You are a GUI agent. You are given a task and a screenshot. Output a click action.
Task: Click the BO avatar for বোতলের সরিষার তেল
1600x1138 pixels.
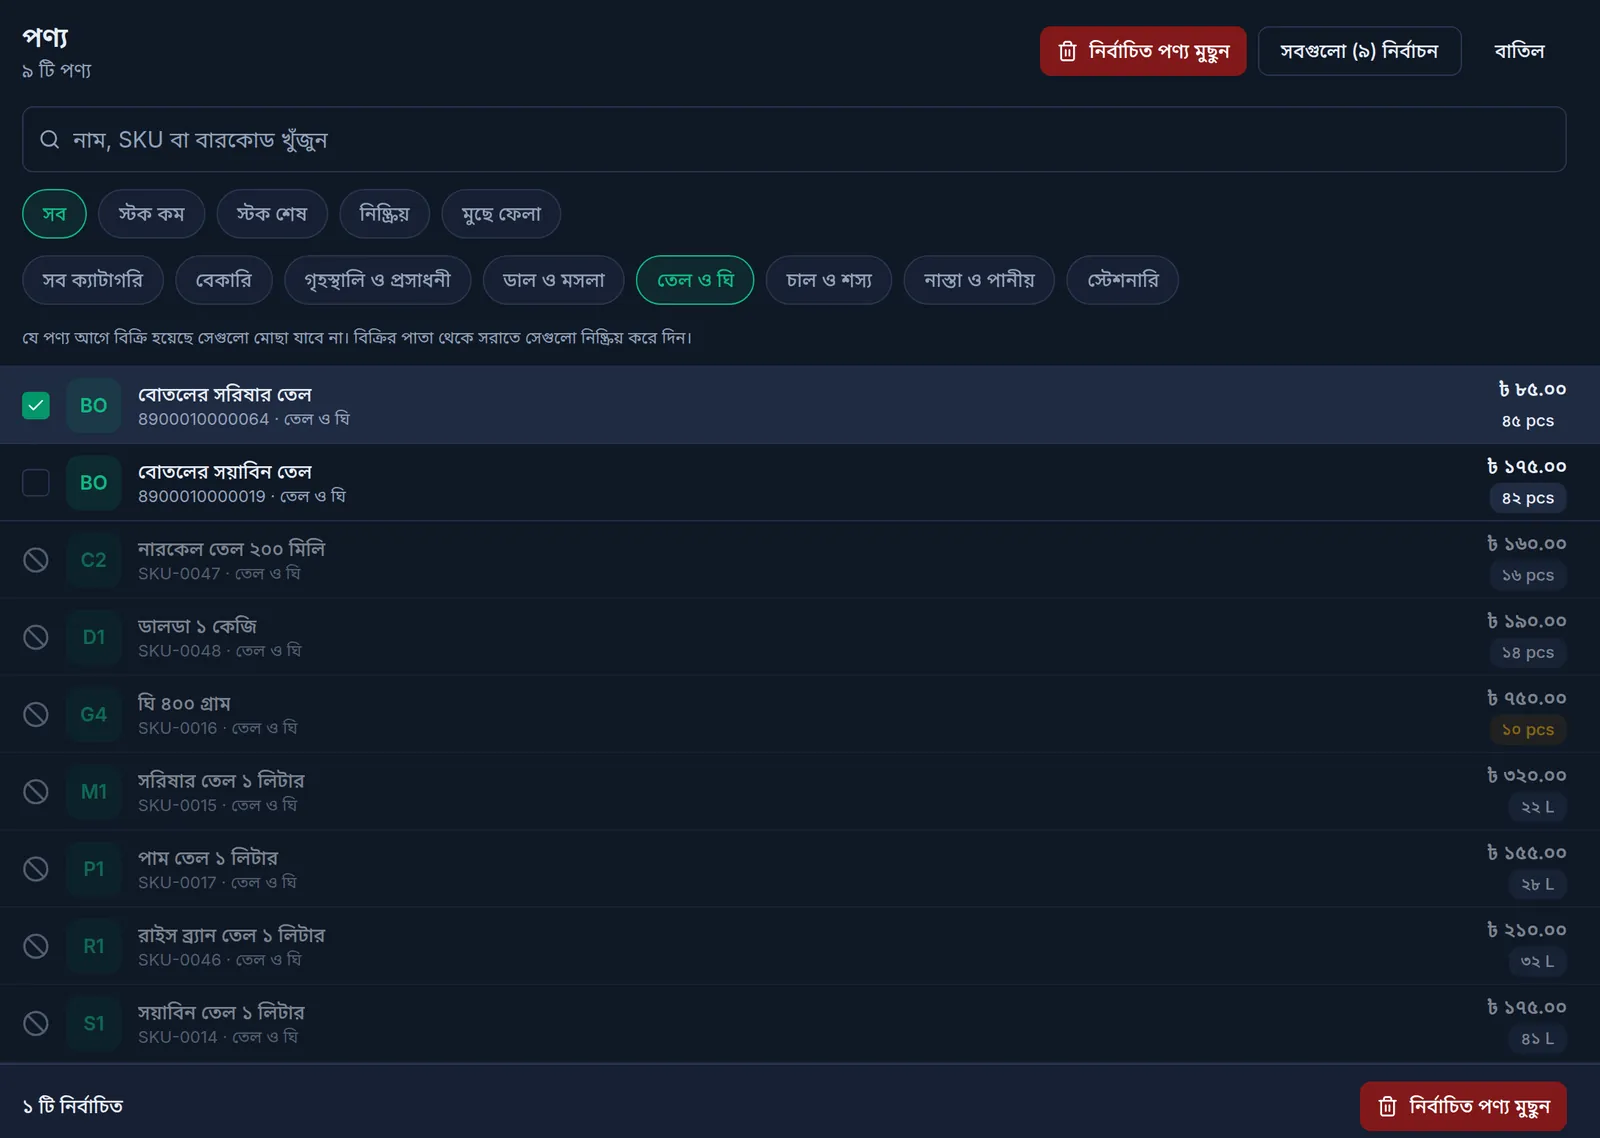94,405
